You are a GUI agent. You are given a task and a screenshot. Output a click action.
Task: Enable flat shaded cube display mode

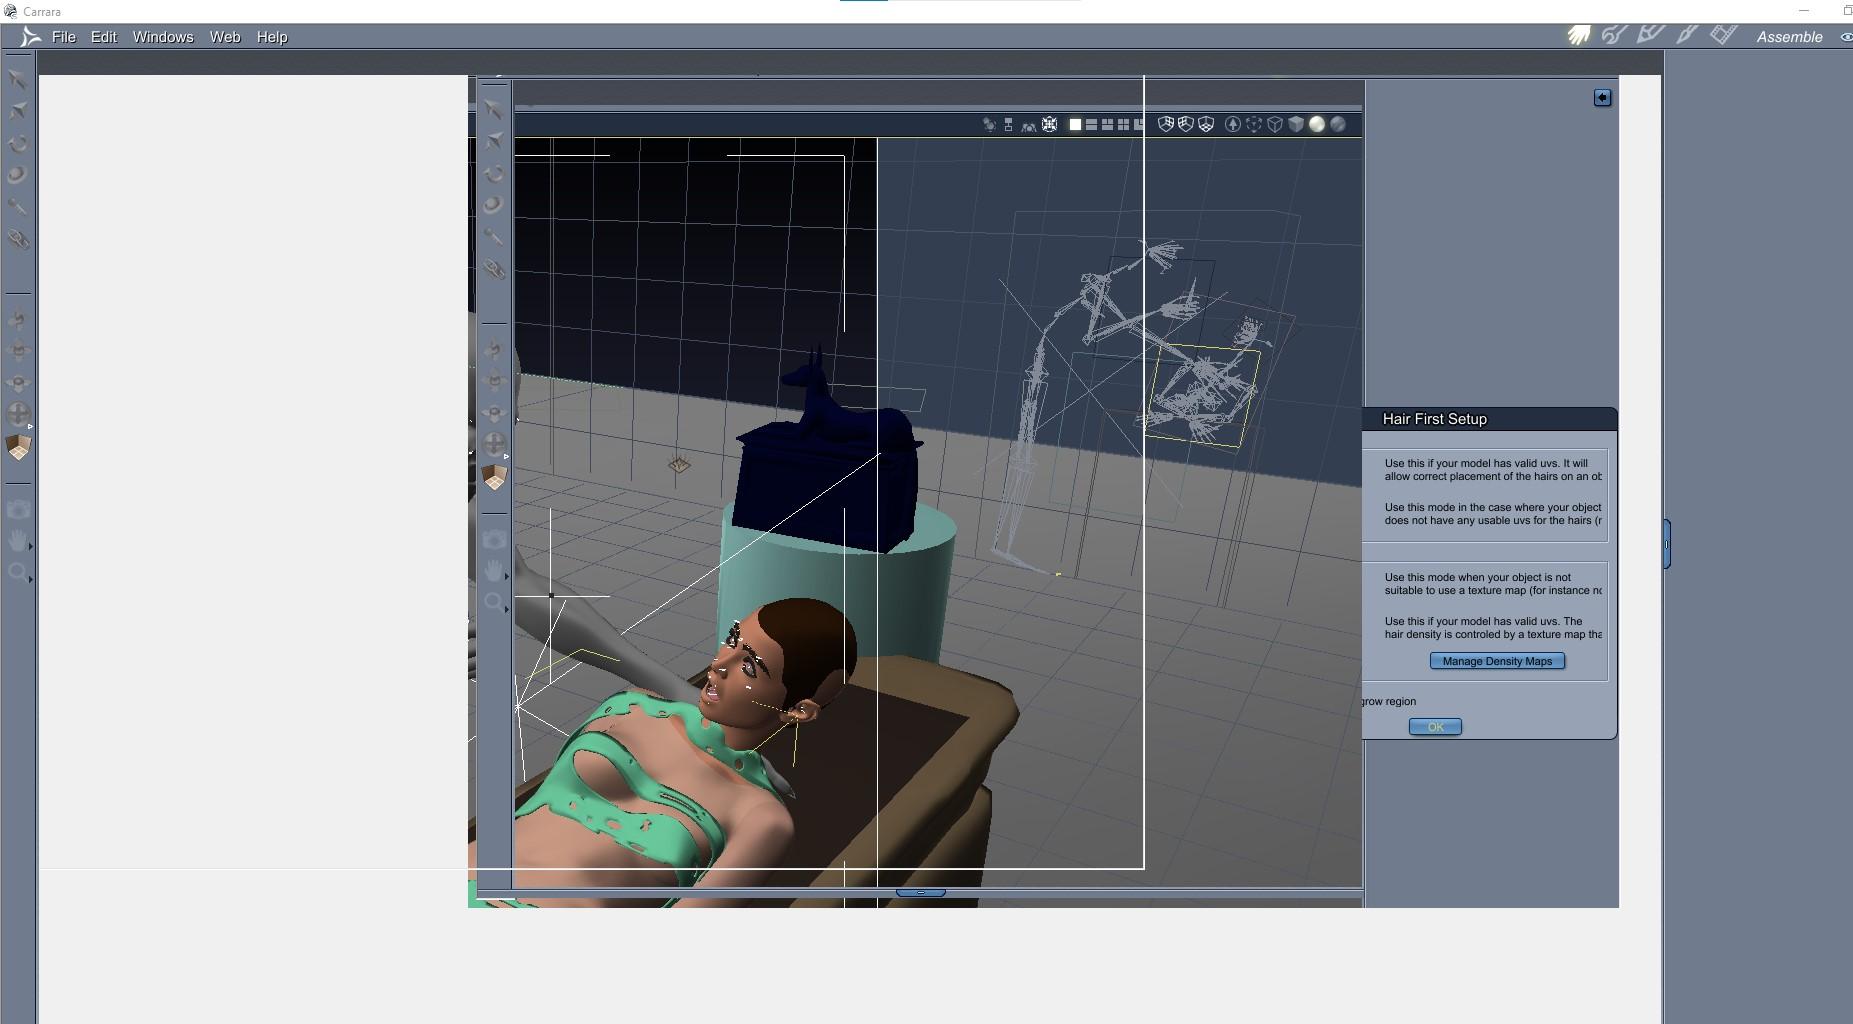pos(1296,124)
